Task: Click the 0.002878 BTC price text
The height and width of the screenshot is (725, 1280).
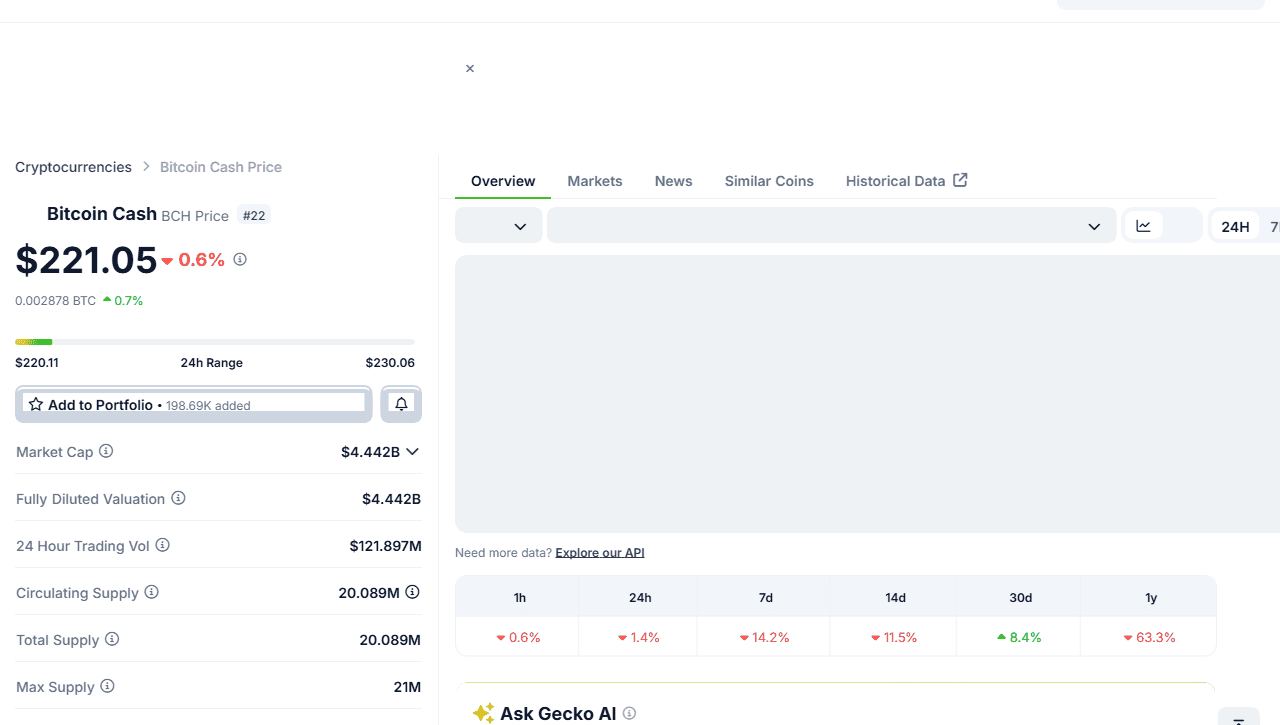Action: coord(55,300)
